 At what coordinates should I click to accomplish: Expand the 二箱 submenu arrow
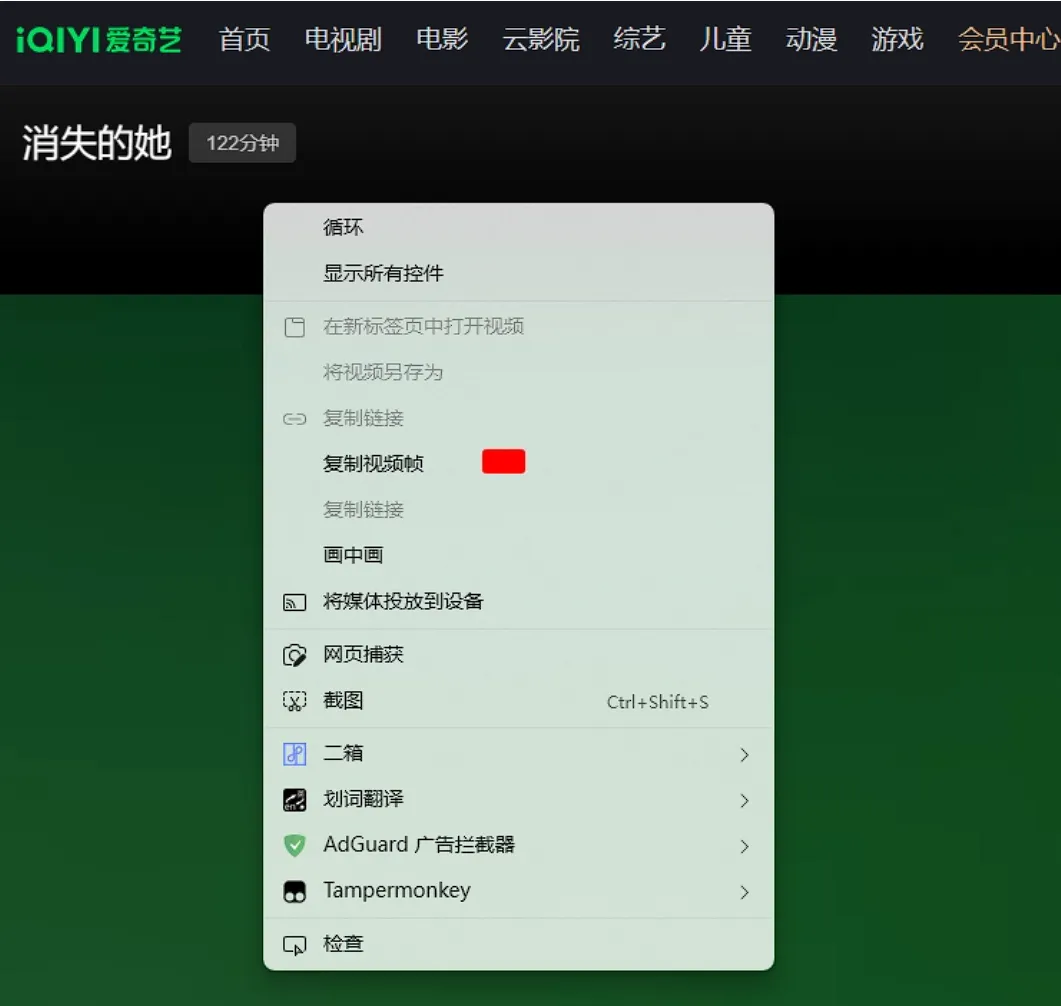744,754
